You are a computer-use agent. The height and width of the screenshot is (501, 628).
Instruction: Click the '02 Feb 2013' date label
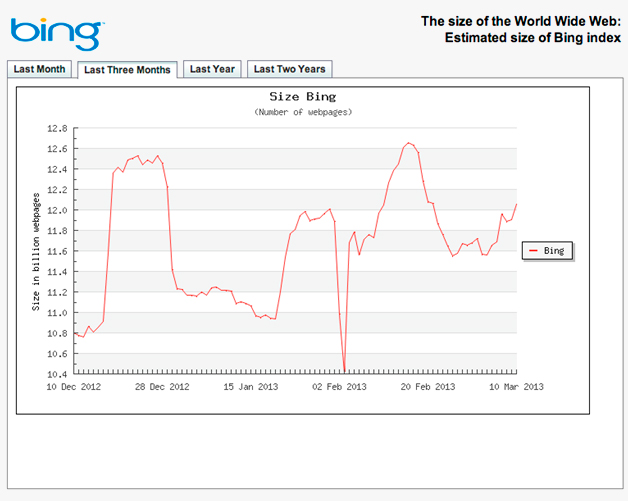pyautogui.click(x=339, y=387)
